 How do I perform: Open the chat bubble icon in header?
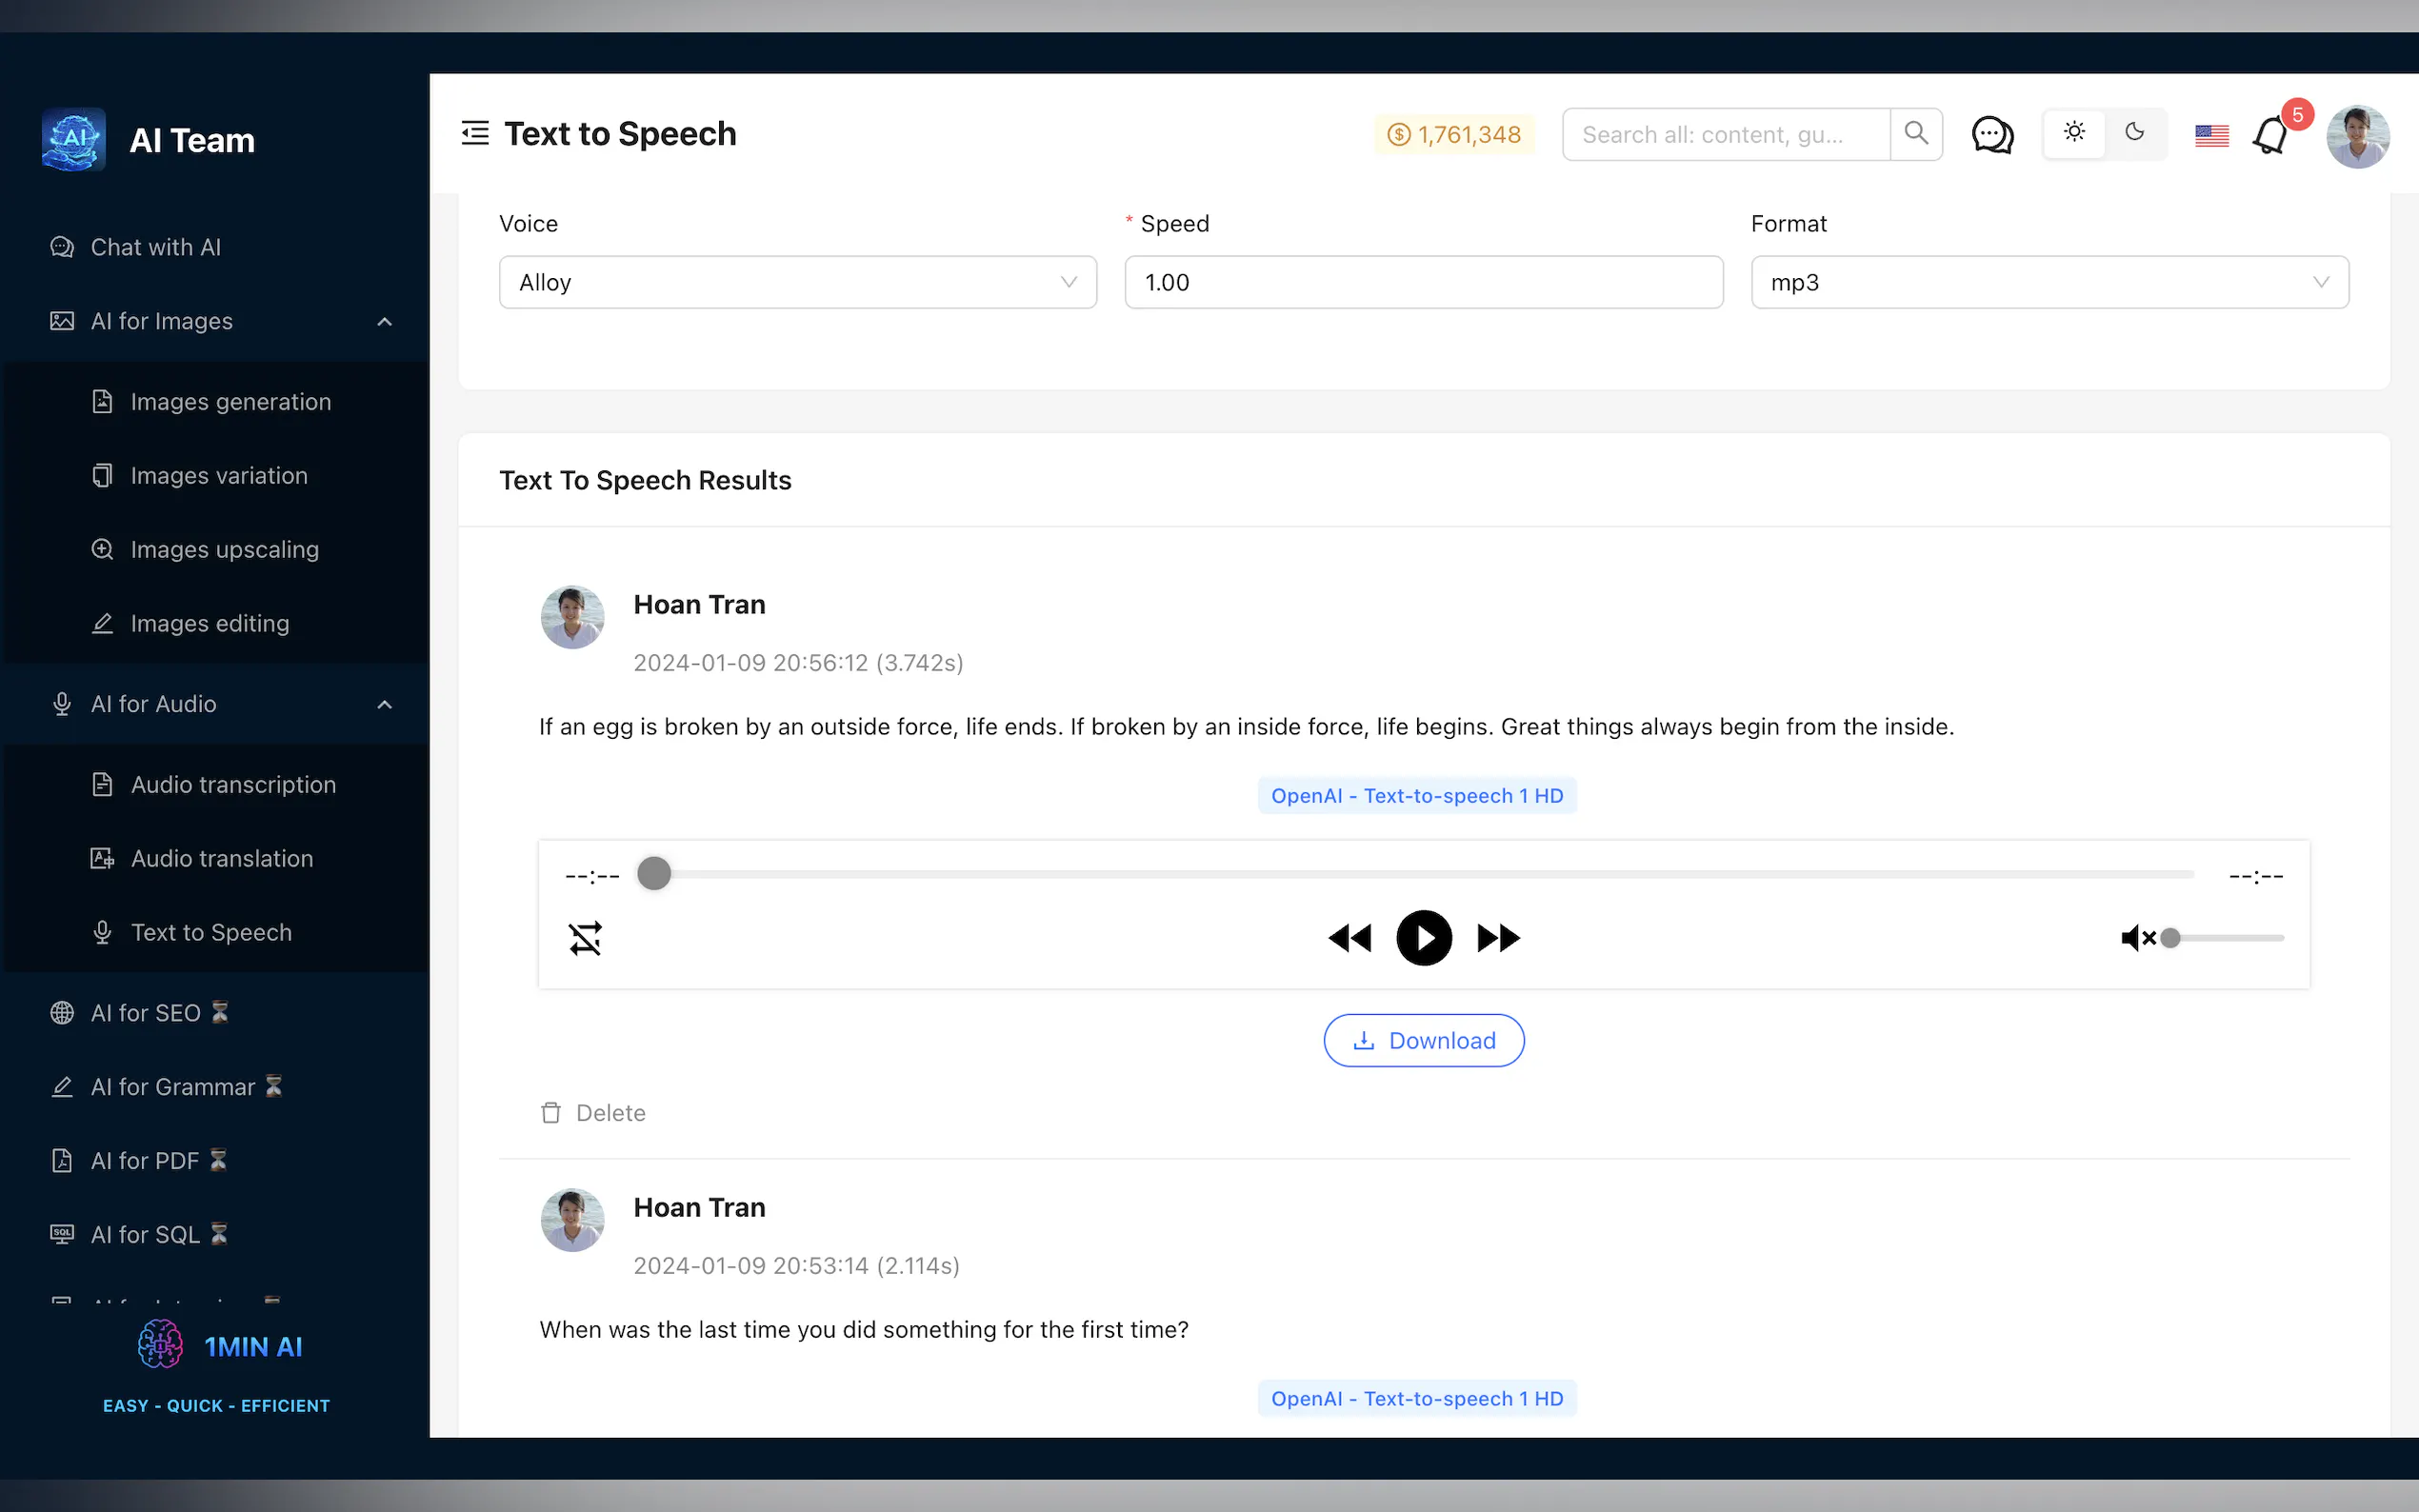click(1991, 134)
